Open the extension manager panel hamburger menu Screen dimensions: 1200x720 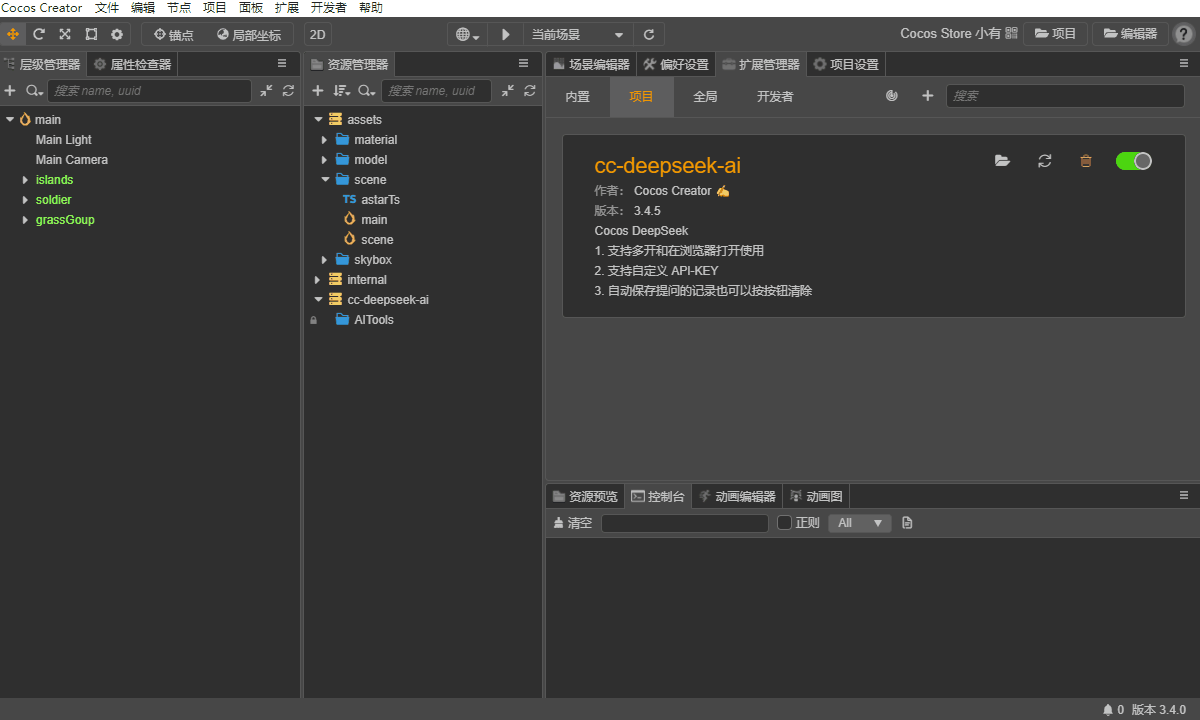point(1184,64)
